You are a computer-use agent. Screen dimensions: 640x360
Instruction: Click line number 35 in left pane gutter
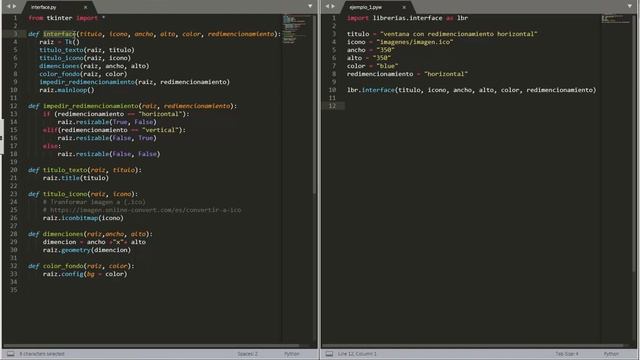coord(13,290)
